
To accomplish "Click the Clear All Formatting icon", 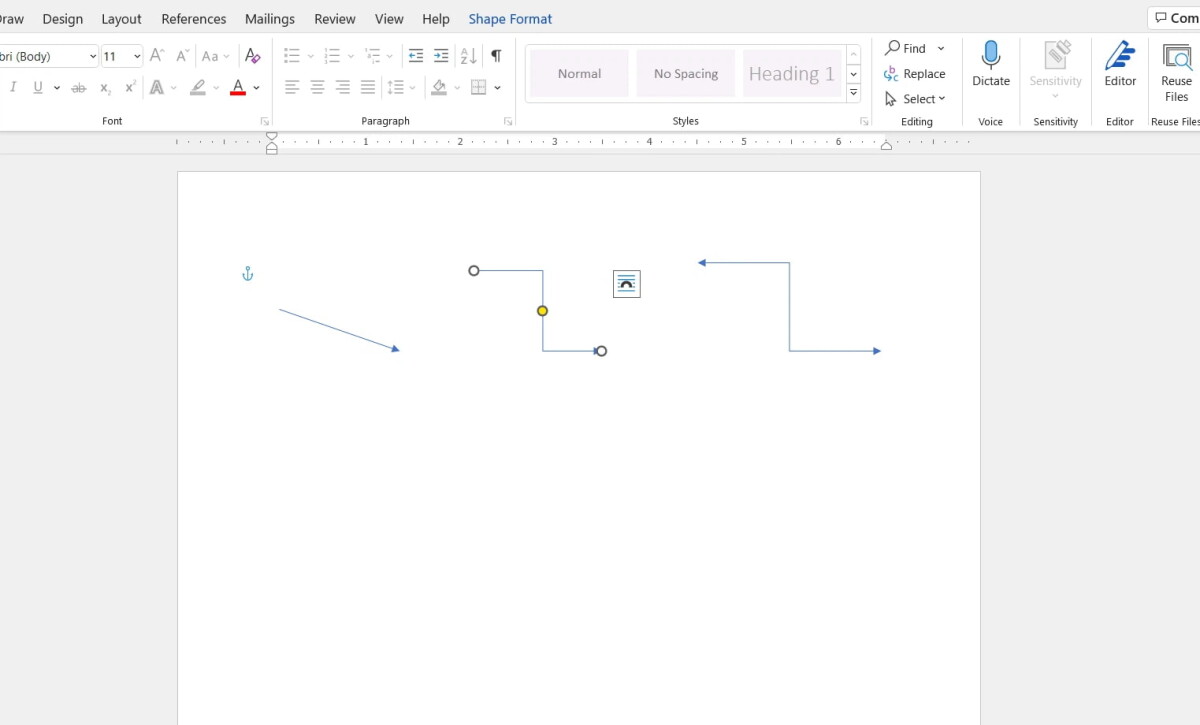I will (252, 56).
